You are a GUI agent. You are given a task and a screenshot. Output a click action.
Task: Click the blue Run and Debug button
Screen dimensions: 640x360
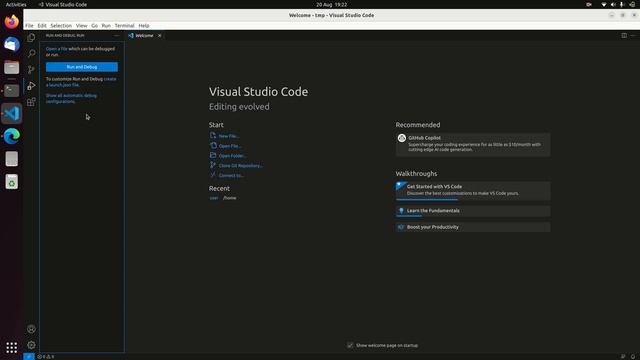point(82,67)
